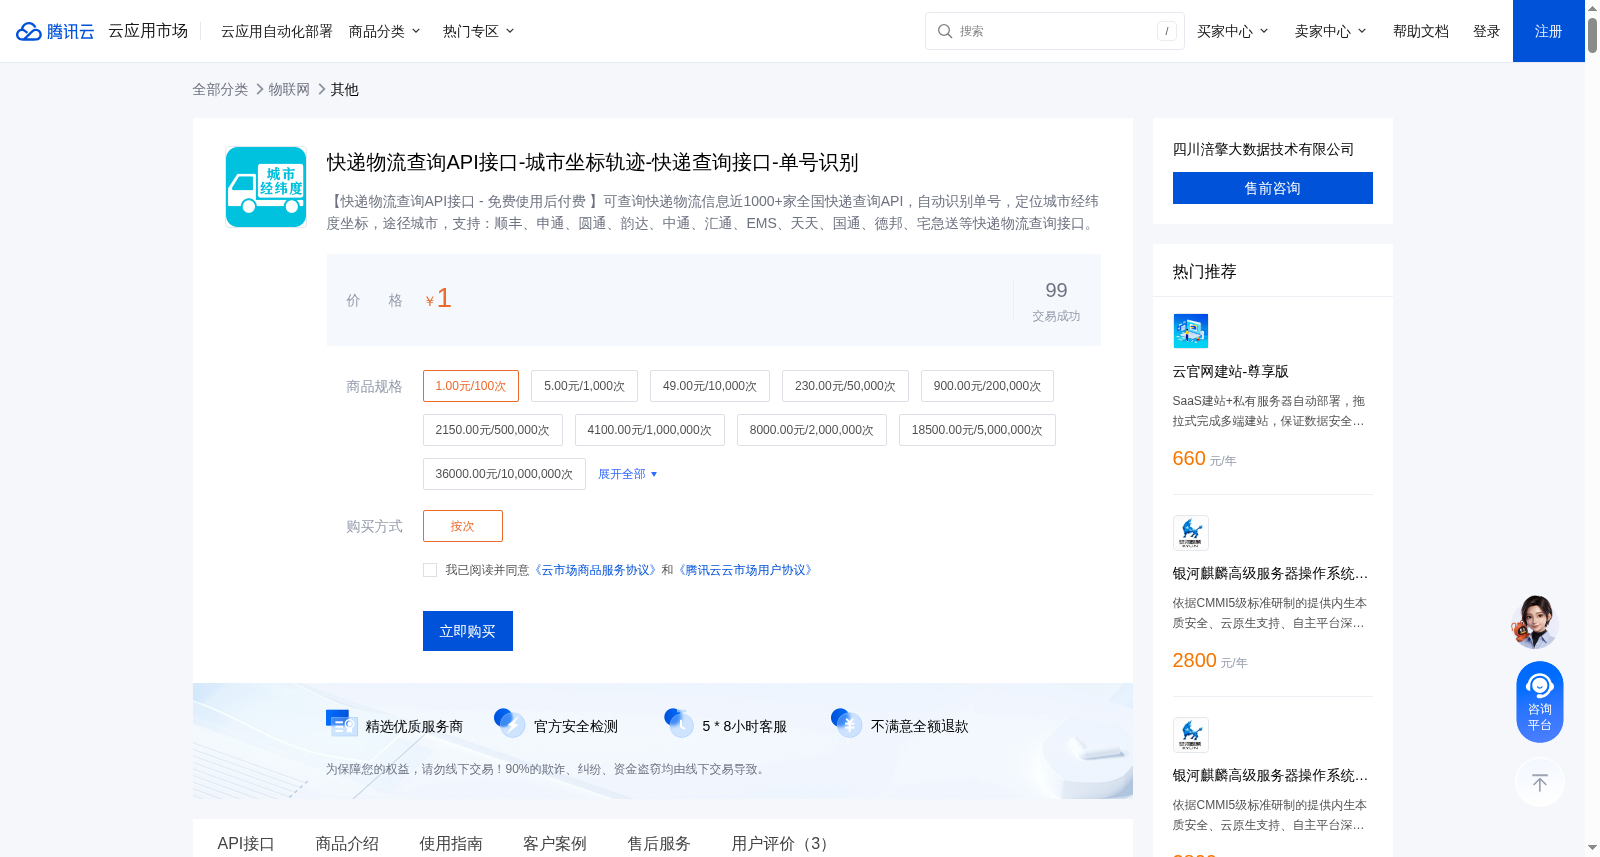
Task: Click the 660 元/年 price
Action: pyautogui.click(x=1205, y=459)
